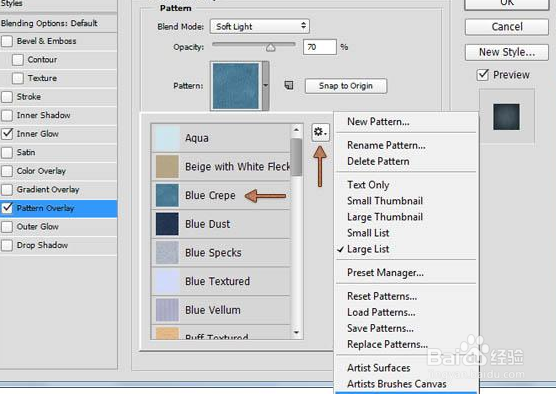The height and width of the screenshot is (394, 556).
Task: Click the New Style... button
Action: 507,52
